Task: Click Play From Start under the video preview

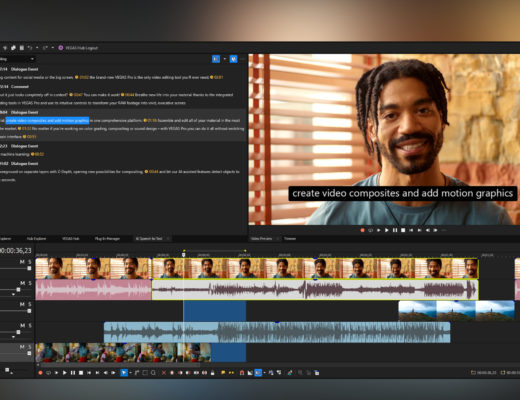Action: point(379,230)
